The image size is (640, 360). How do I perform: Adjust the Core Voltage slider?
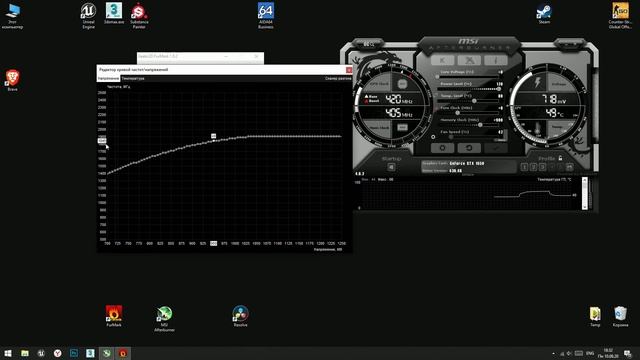(469, 77)
